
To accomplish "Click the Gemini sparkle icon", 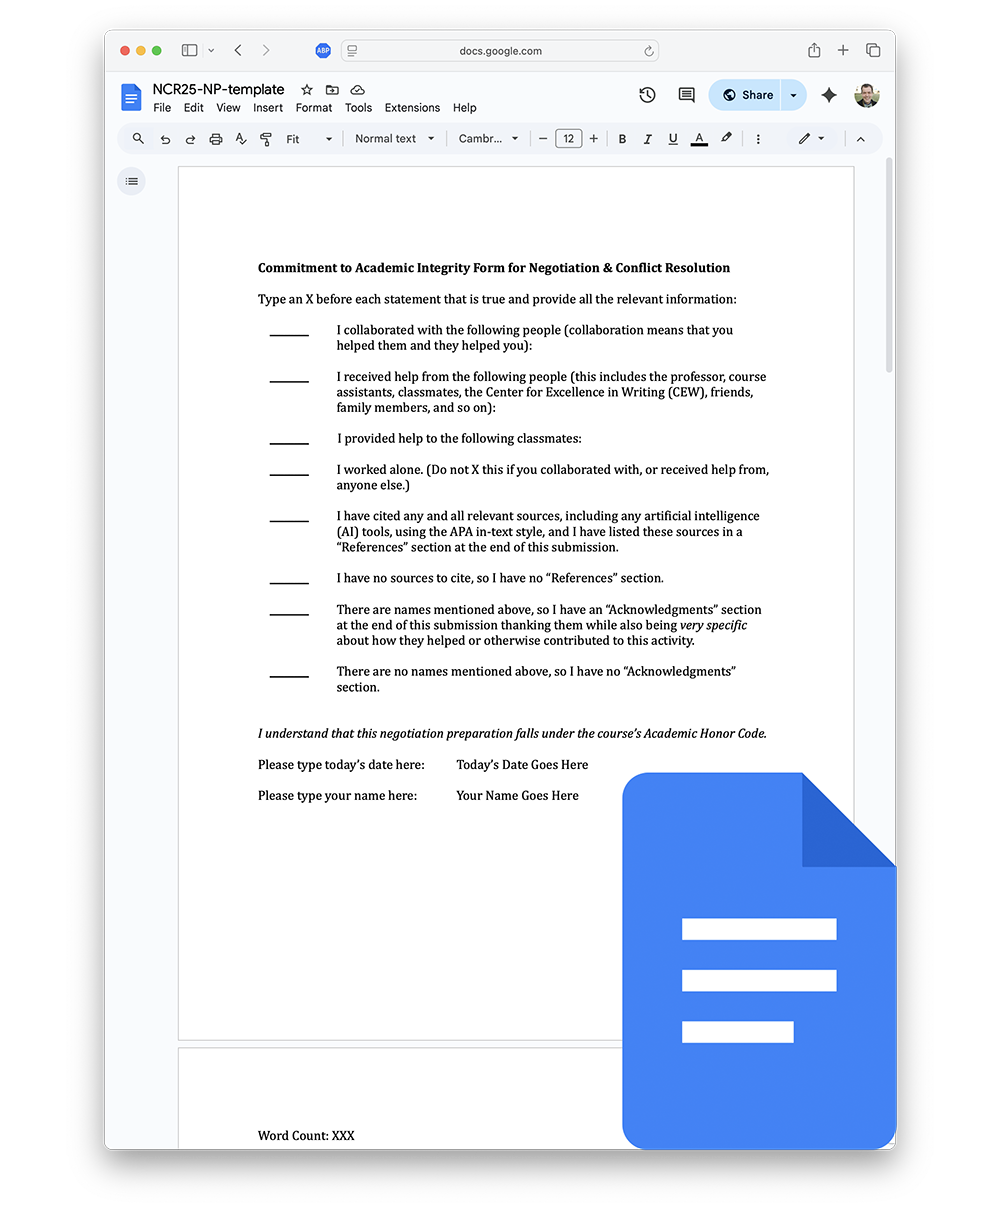I will point(829,95).
